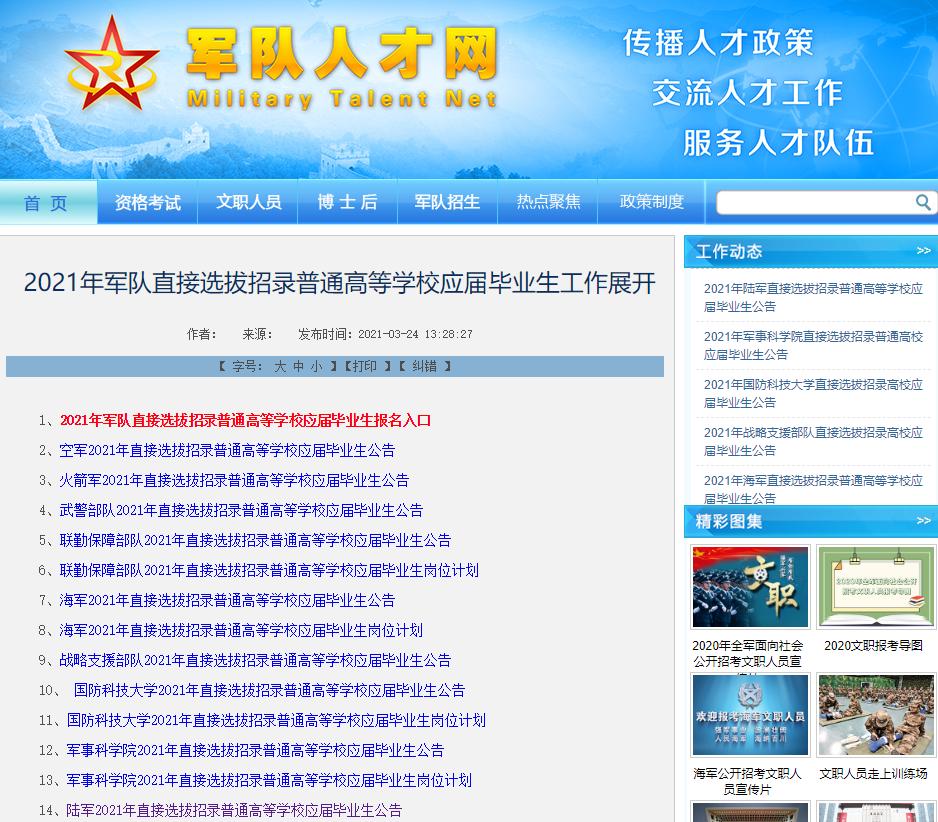Open sidebar 2021年战略支援部队 news link
The image size is (938, 822).
click(x=814, y=441)
